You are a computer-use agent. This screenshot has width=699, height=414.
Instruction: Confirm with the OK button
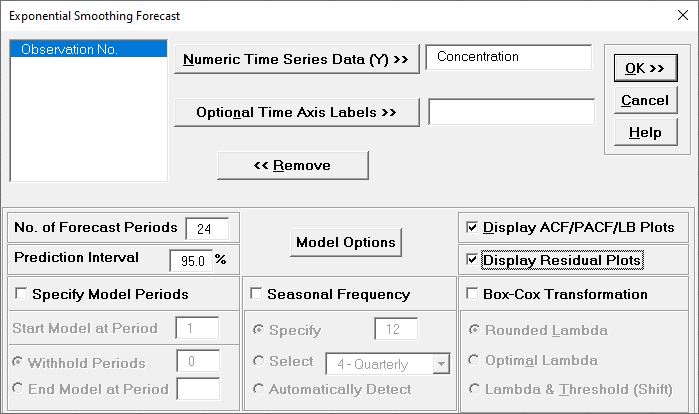645,68
